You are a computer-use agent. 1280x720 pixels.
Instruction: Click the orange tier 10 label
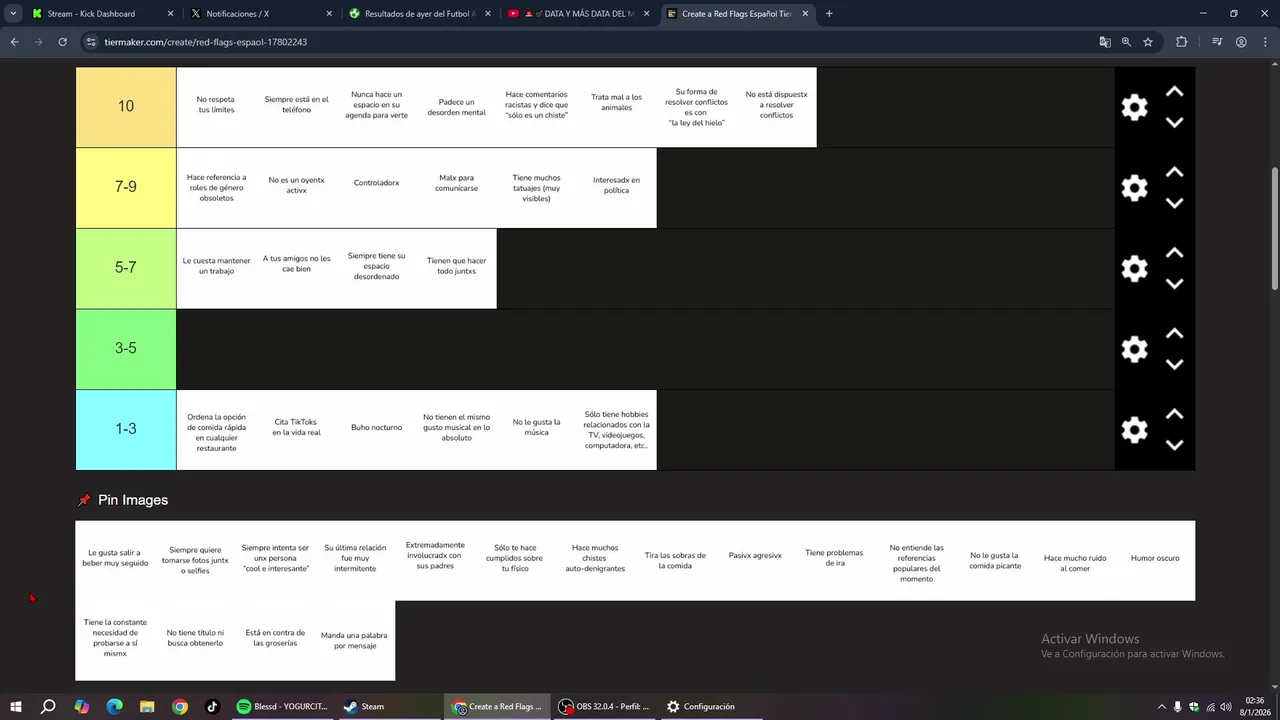[126, 107]
